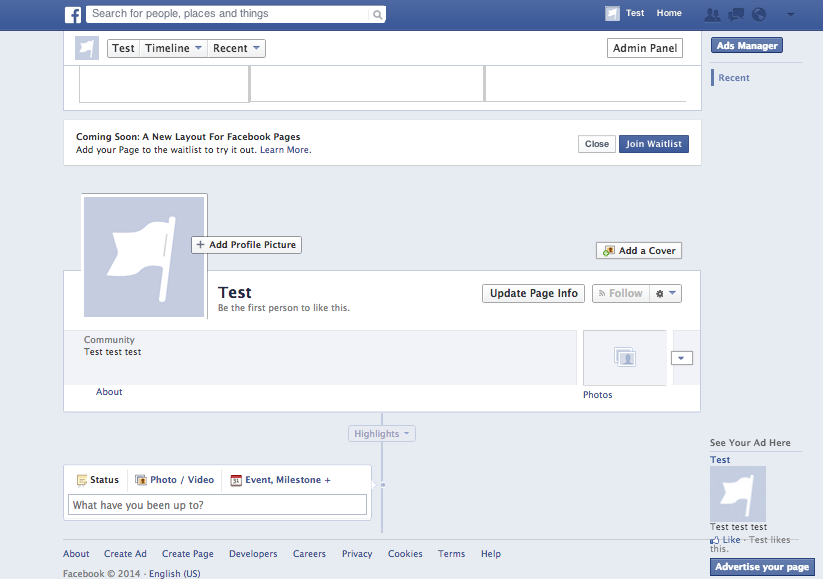Click the Community category text

(109, 340)
